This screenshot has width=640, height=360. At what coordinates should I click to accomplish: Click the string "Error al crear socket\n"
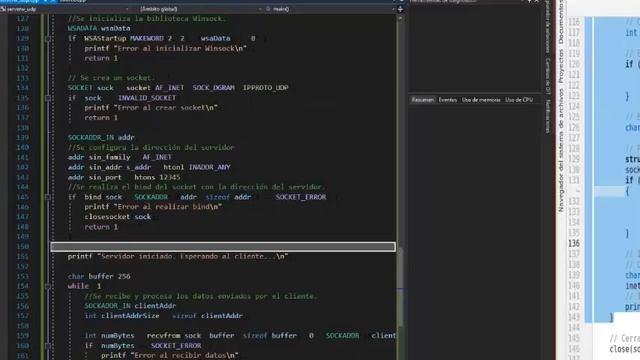[167, 108]
